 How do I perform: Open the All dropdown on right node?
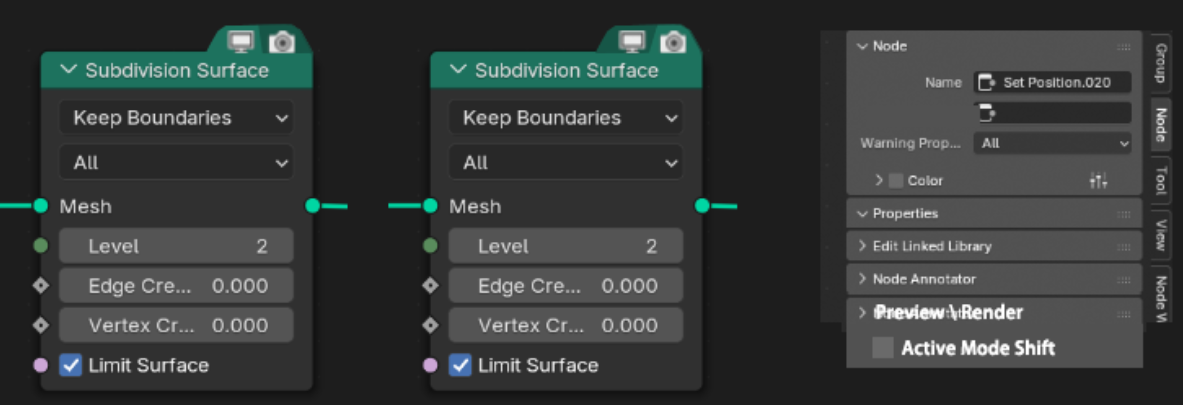(x=566, y=163)
